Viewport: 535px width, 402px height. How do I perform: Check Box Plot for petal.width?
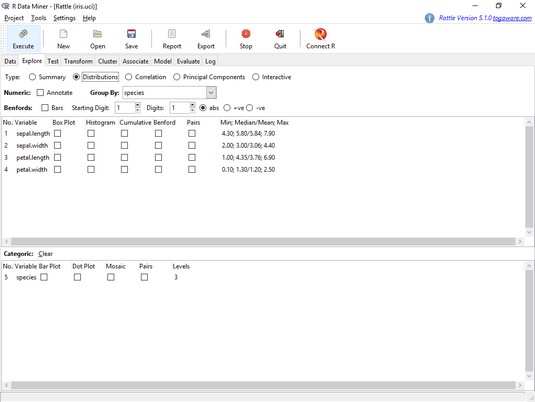57,169
